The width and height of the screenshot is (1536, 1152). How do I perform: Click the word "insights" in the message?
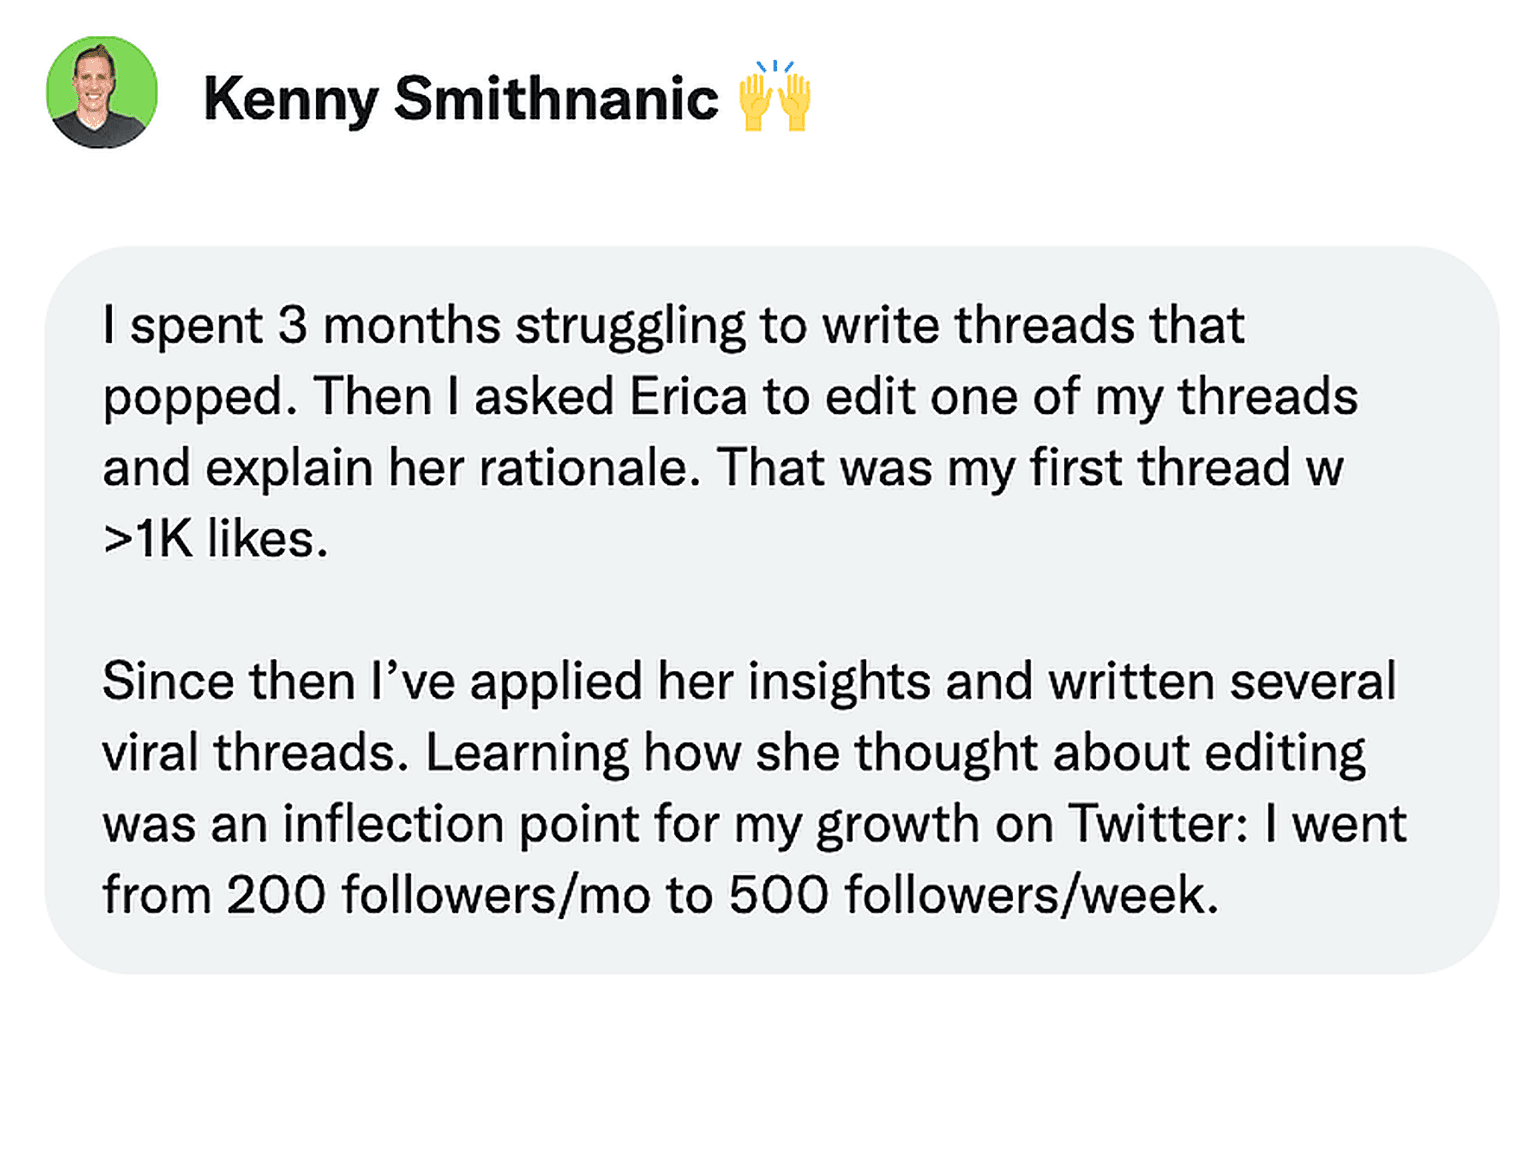tap(839, 682)
